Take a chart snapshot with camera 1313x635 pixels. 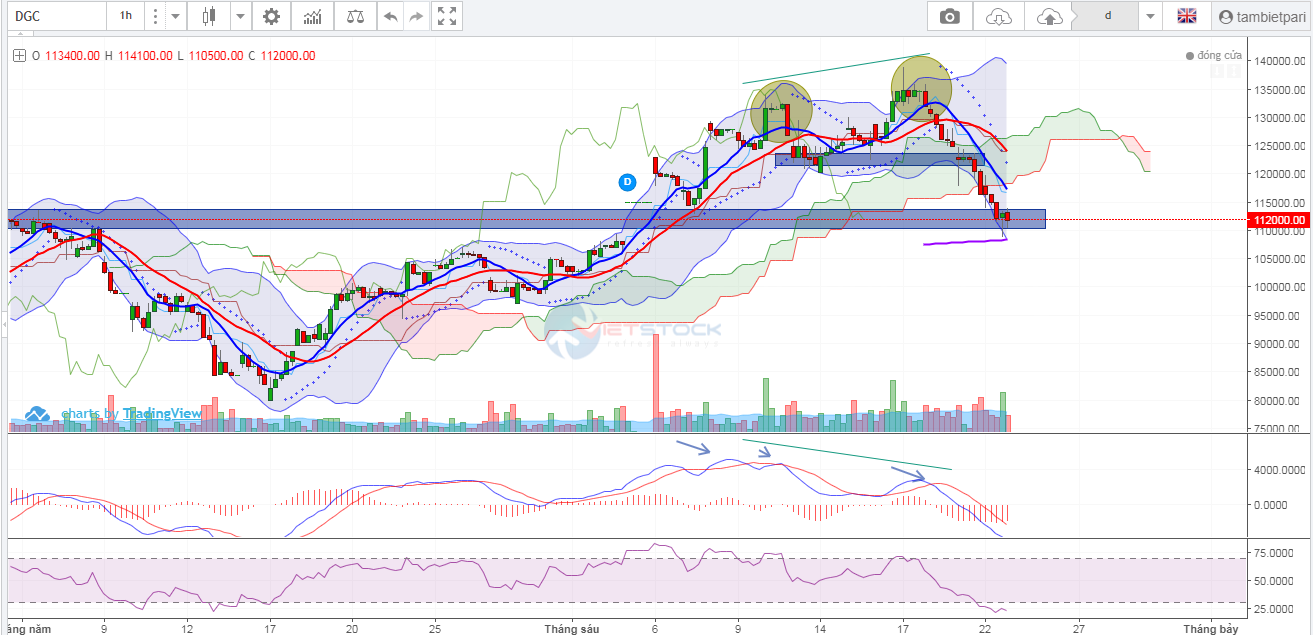coord(949,16)
